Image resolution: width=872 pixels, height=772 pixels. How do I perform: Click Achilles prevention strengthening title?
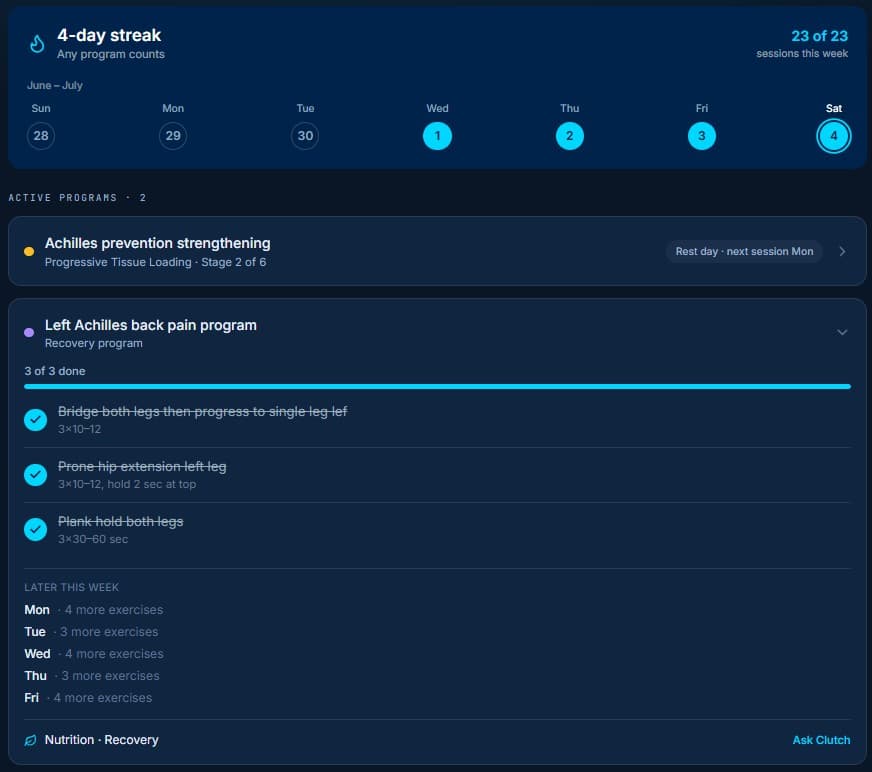tap(158, 244)
